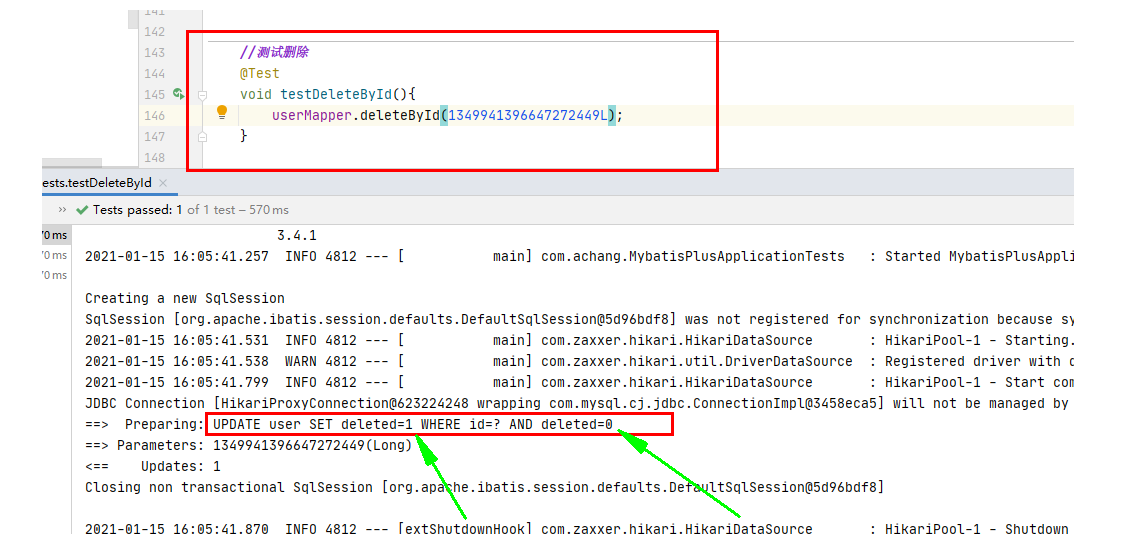Click line number 148 in gutter

coord(154,156)
